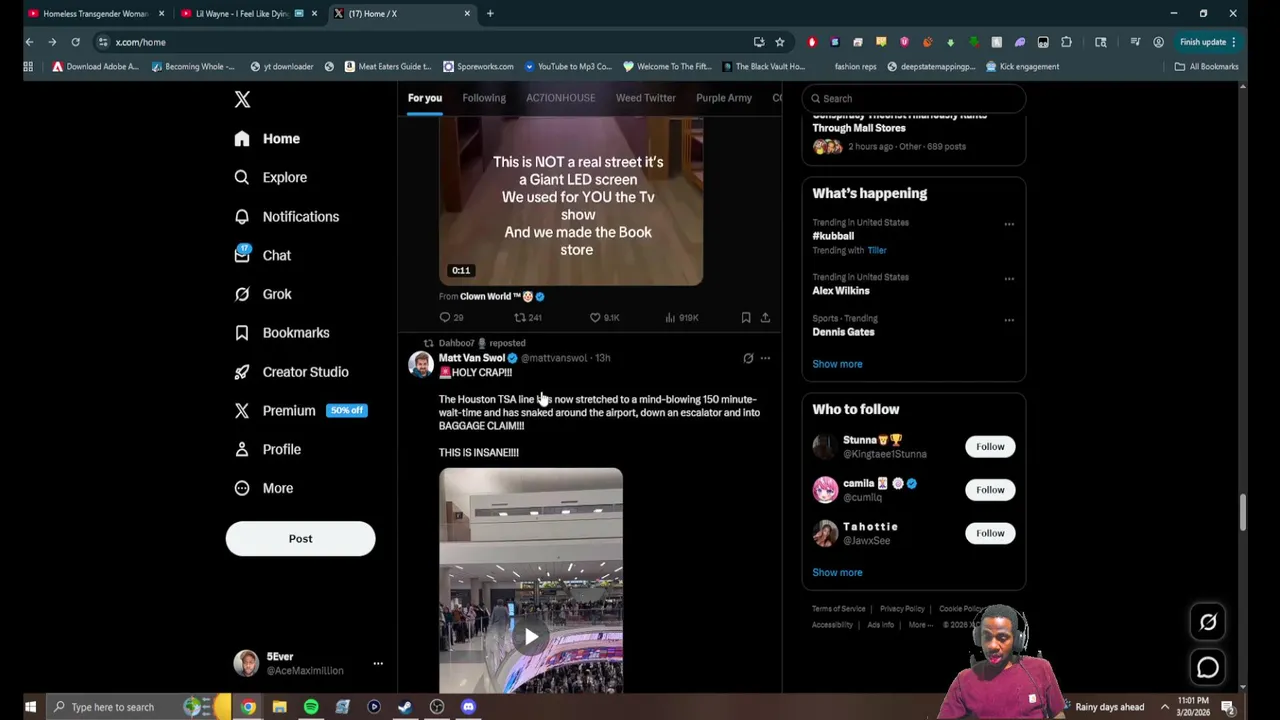Open the Chrome Extensions puzzle icon
Image resolution: width=1280 pixels, height=720 pixels.
click(x=1066, y=42)
